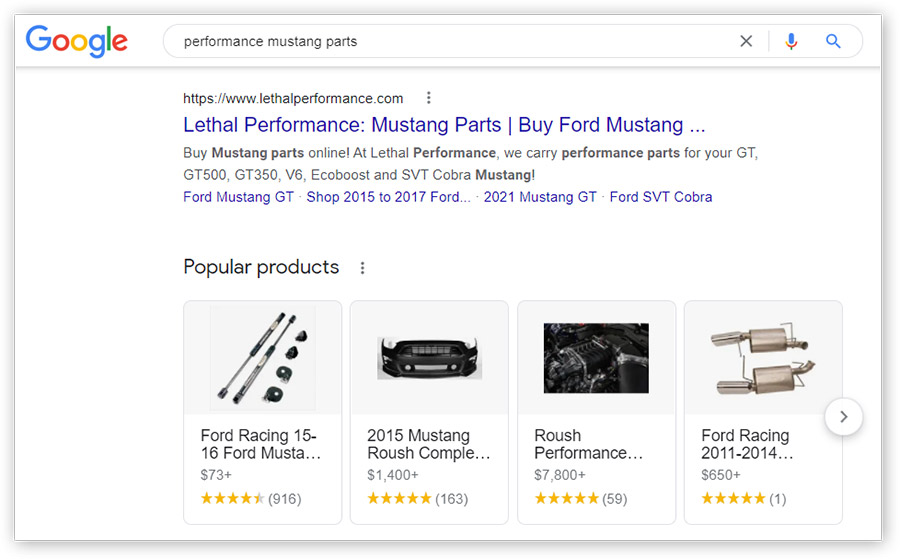
Task: Show next products with carousel arrow
Action: (x=843, y=417)
